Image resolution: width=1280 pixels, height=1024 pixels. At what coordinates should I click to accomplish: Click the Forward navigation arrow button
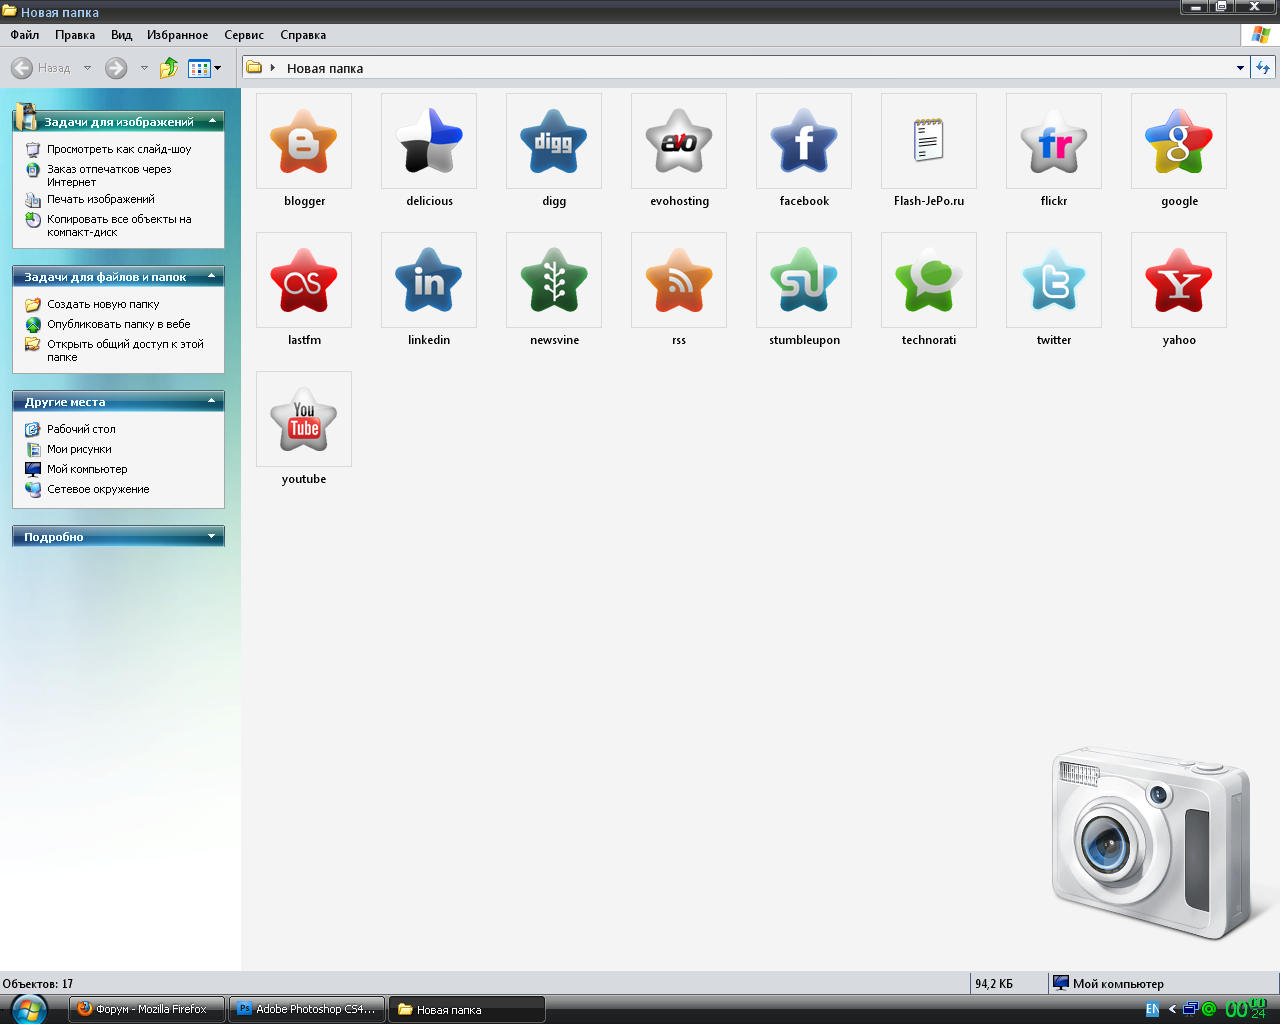point(116,68)
